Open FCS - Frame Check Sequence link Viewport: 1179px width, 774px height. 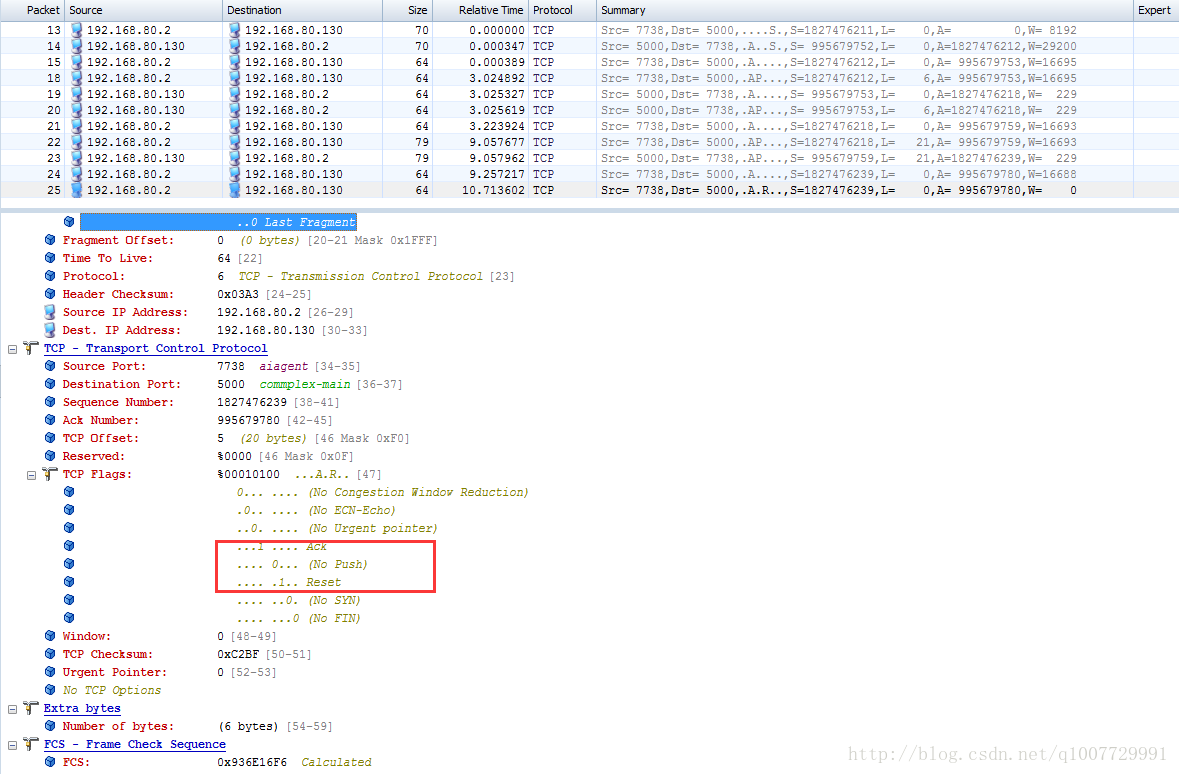click(135, 744)
